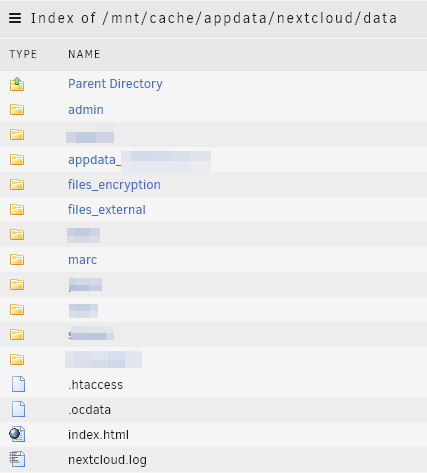Navigate into files_encryption directory

click(114, 185)
